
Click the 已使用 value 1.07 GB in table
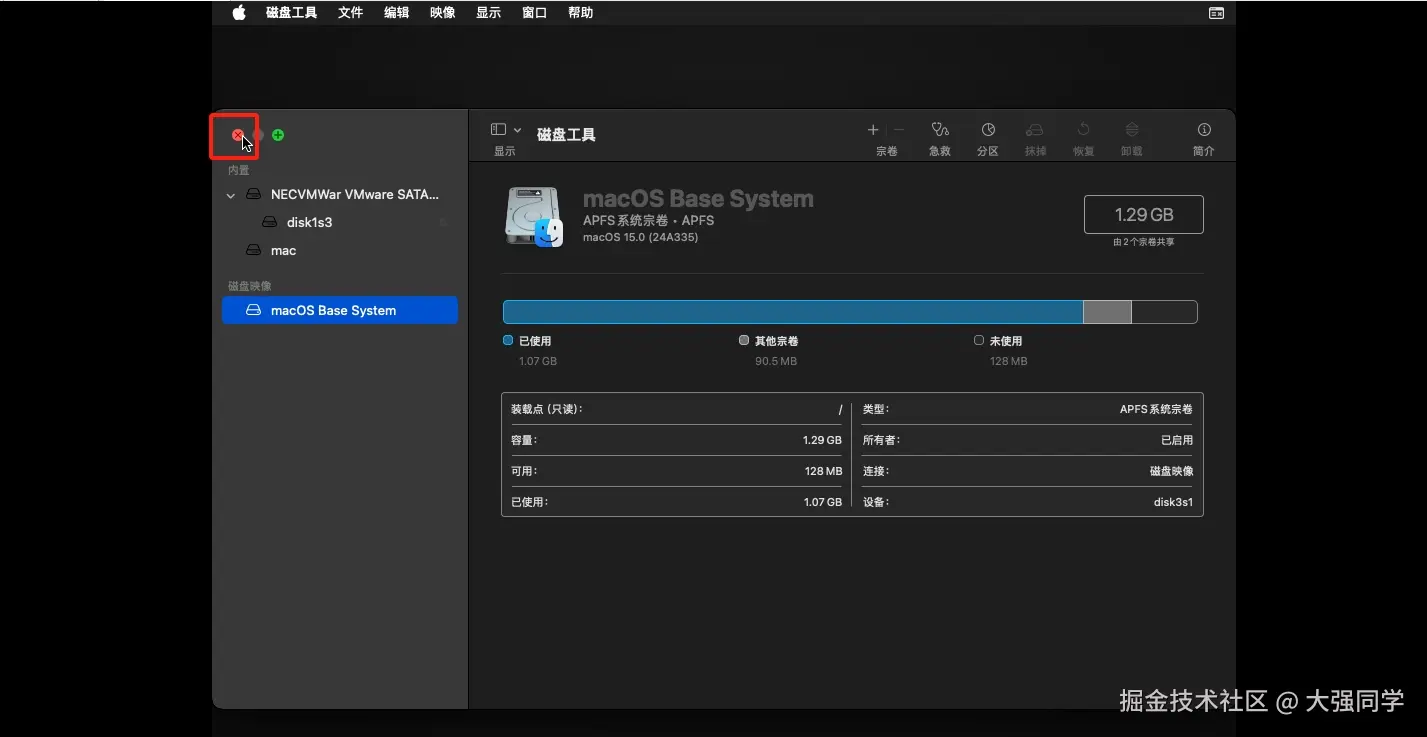pyautogui.click(x=822, y=502)
